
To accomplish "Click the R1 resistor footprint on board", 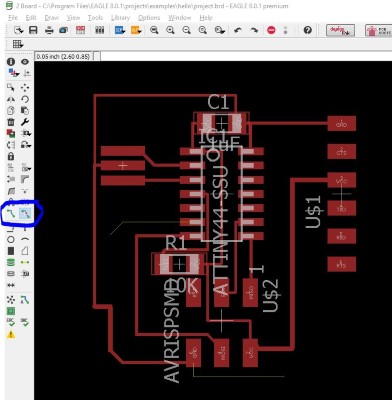I will click(179, 264).
